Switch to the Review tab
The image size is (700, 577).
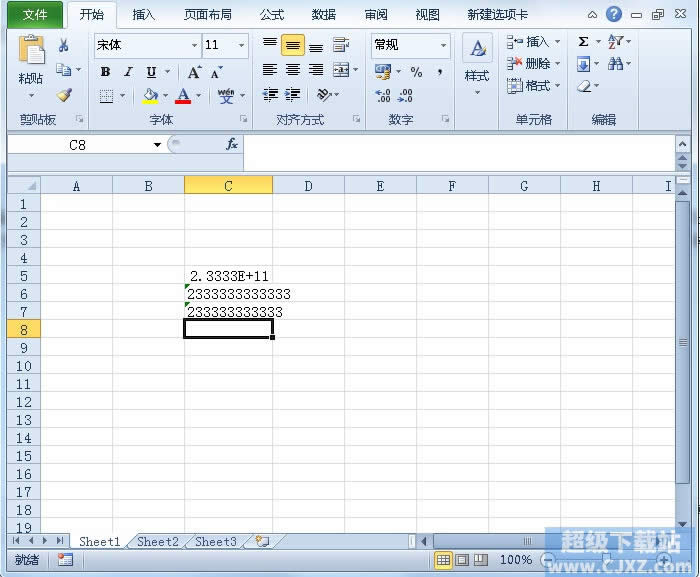click(x=376, y=15)
